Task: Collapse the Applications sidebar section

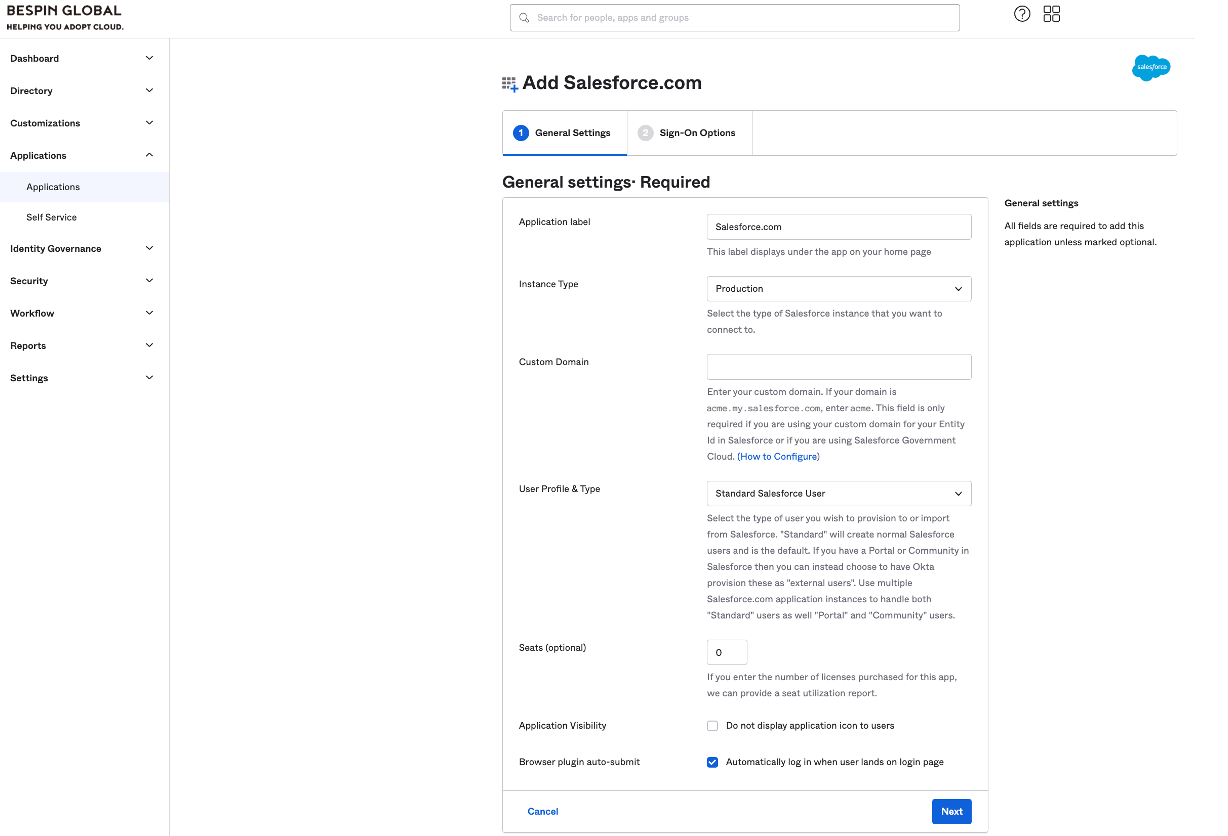Action: [x=82, y=156]
